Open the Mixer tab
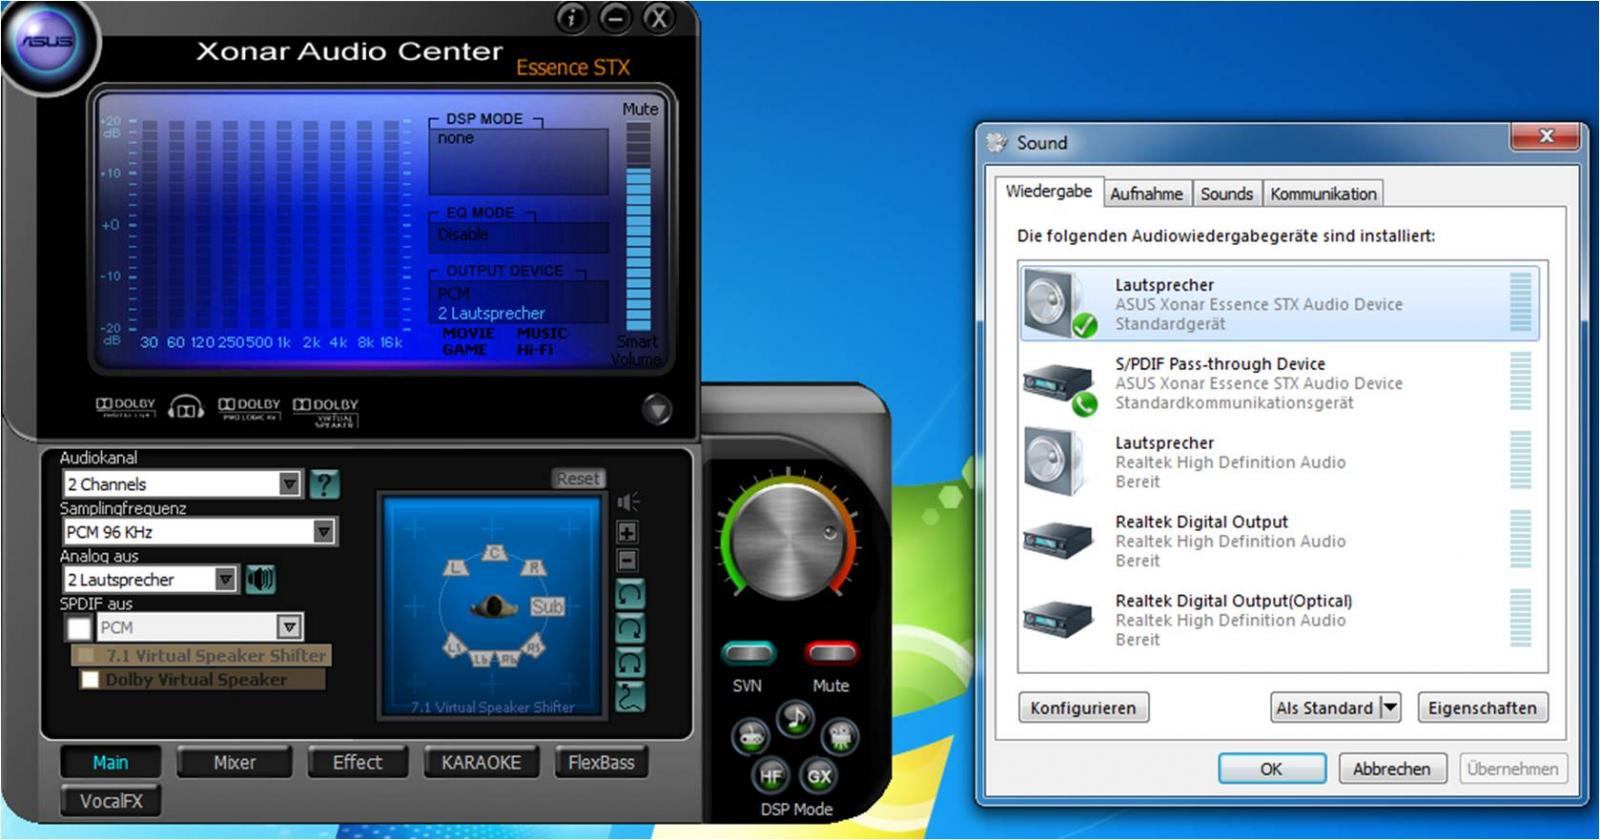1600x840 pixels. click(x=234, y=762)
